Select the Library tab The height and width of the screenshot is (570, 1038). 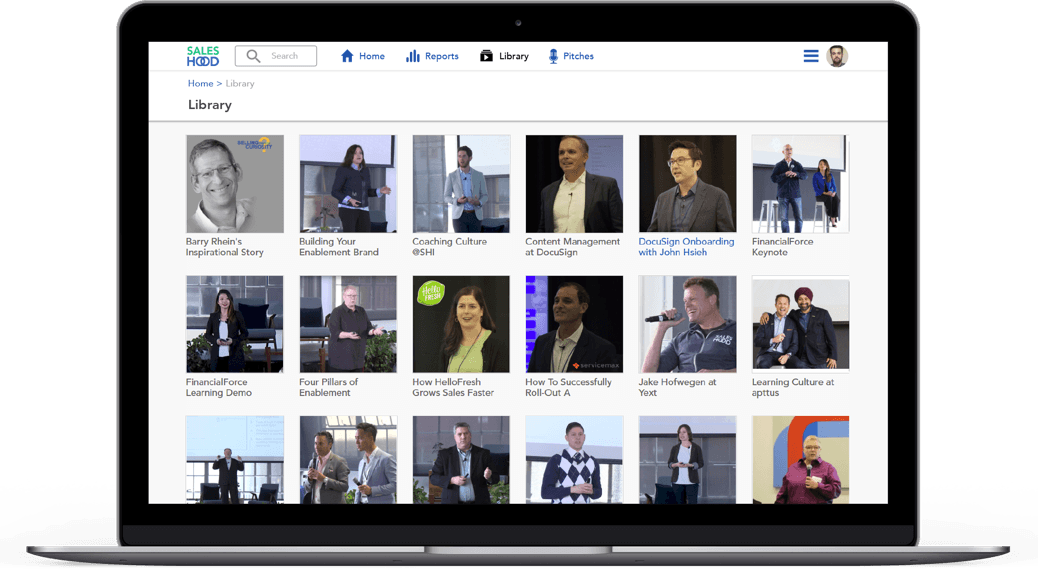point(504,56)
